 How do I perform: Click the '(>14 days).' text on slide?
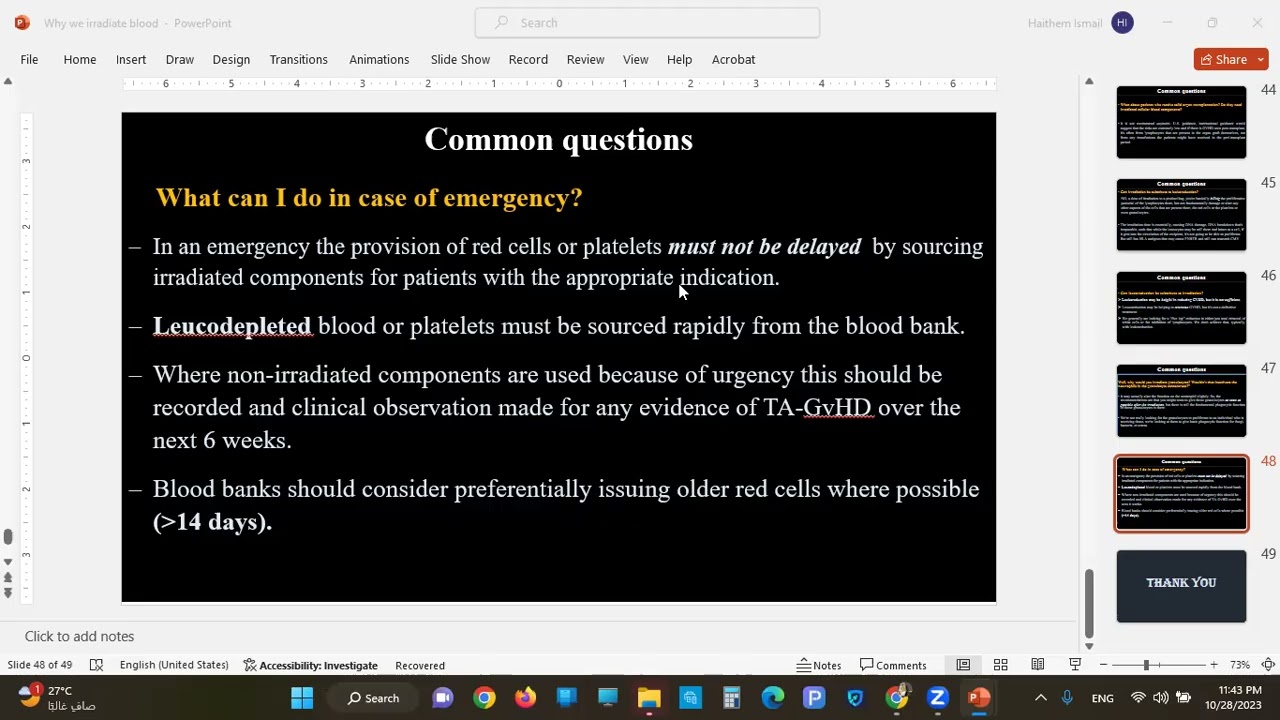click(212, 522)
